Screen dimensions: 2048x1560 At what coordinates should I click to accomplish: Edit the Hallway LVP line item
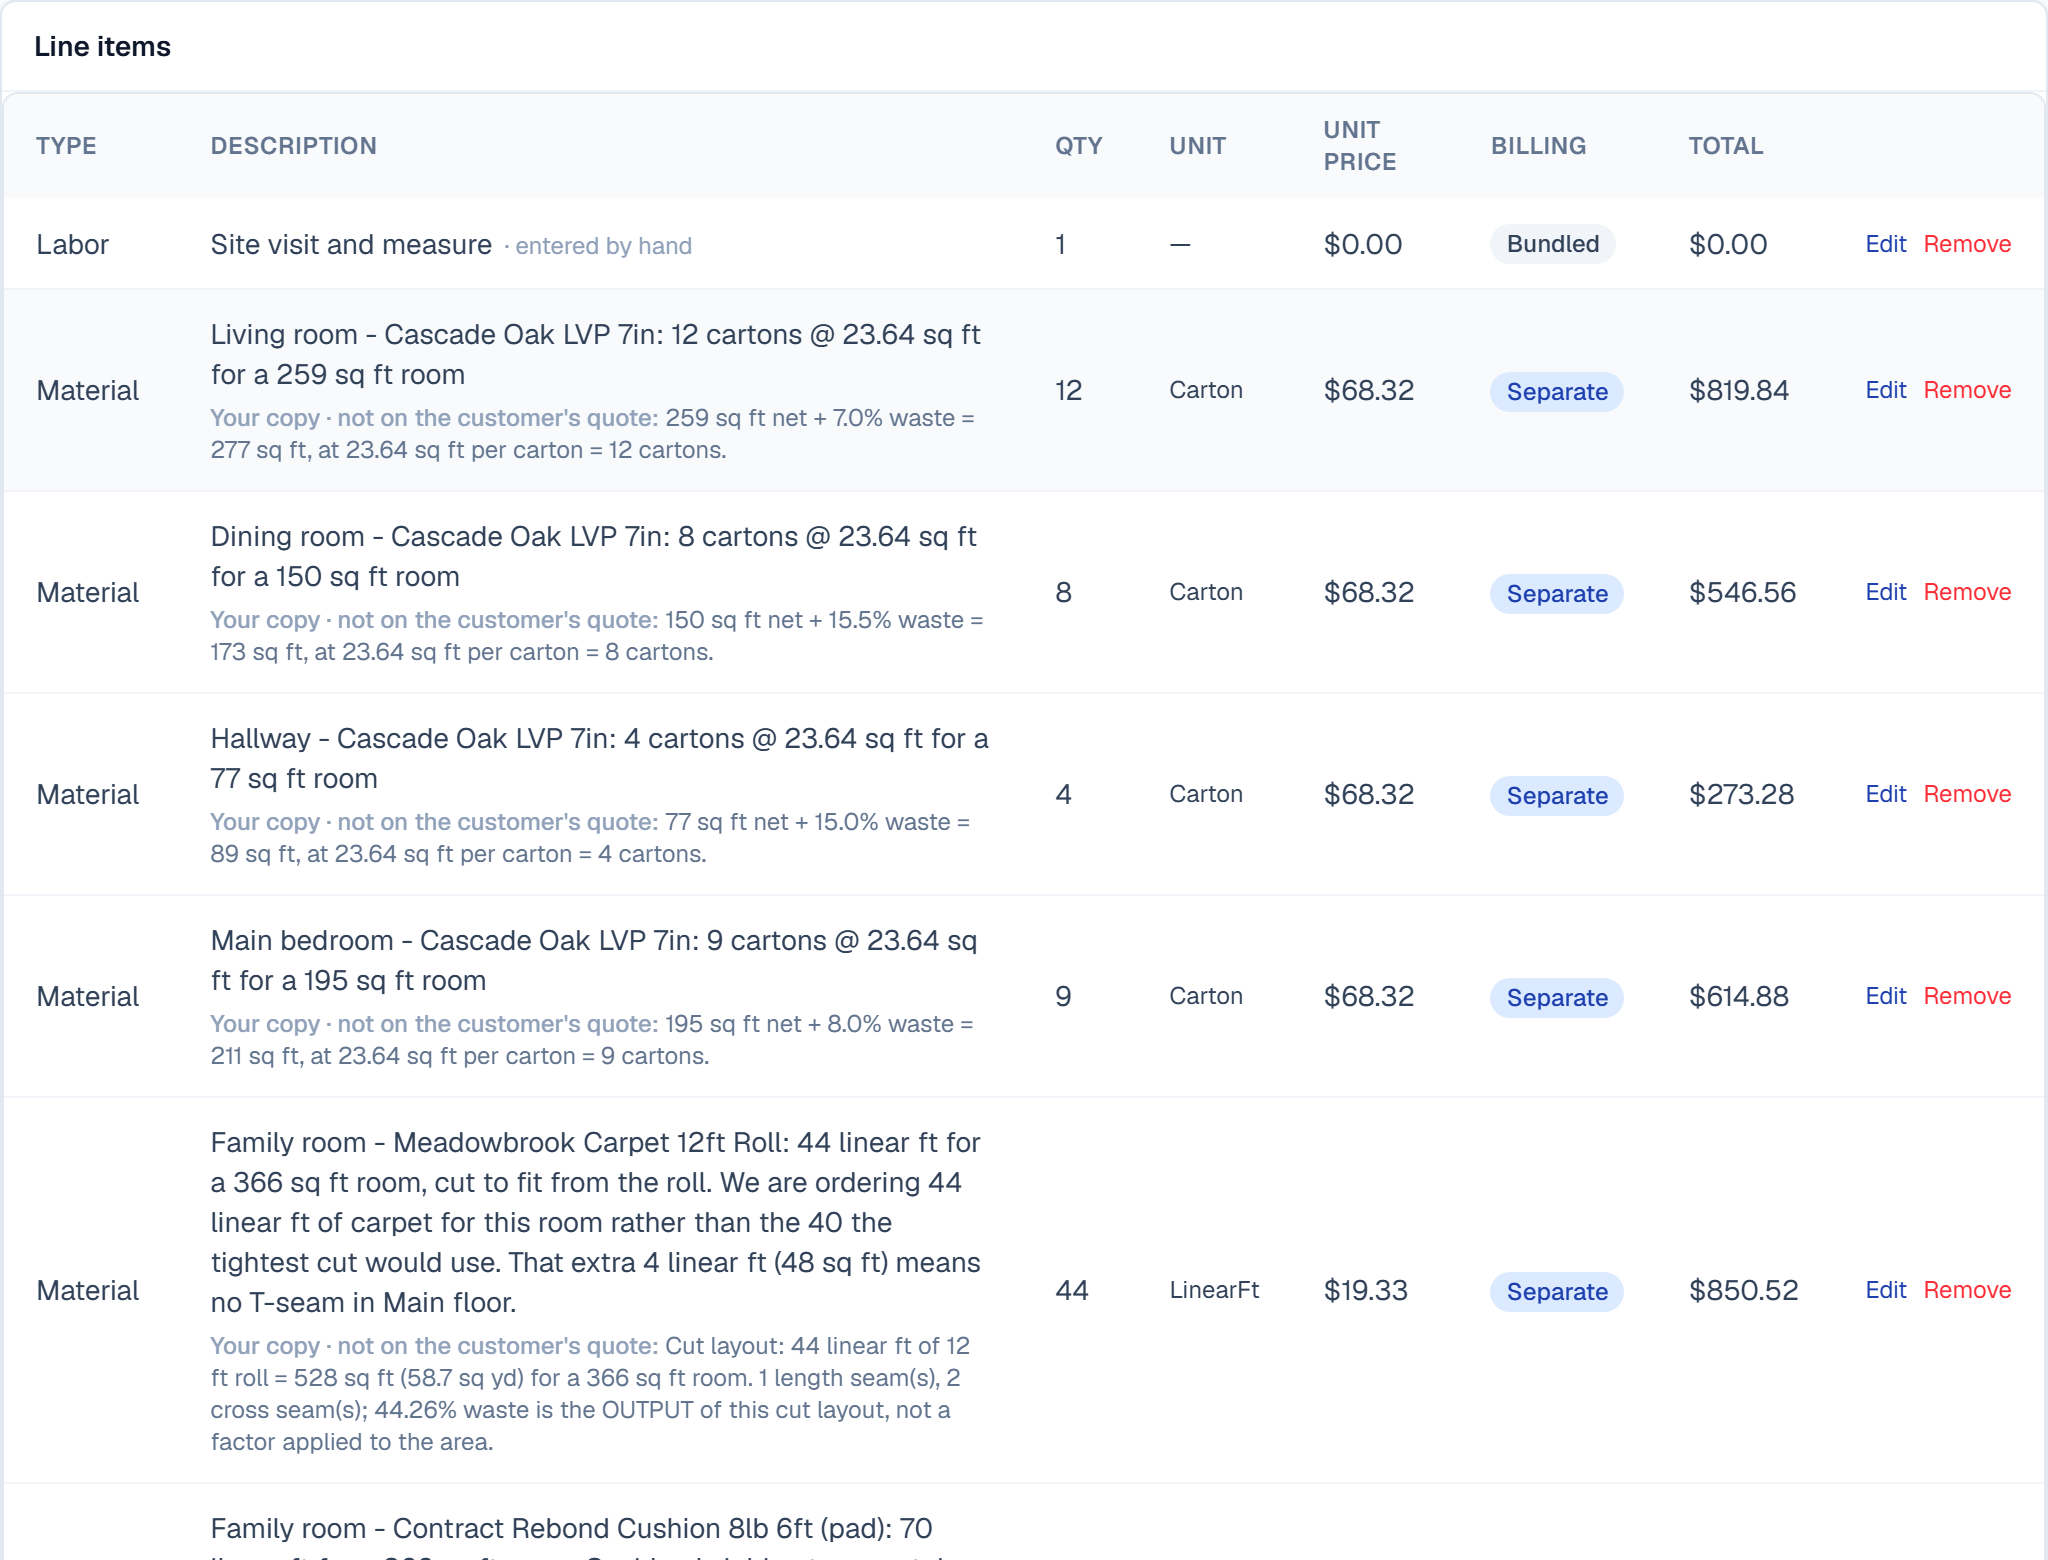coord(1885,794)
